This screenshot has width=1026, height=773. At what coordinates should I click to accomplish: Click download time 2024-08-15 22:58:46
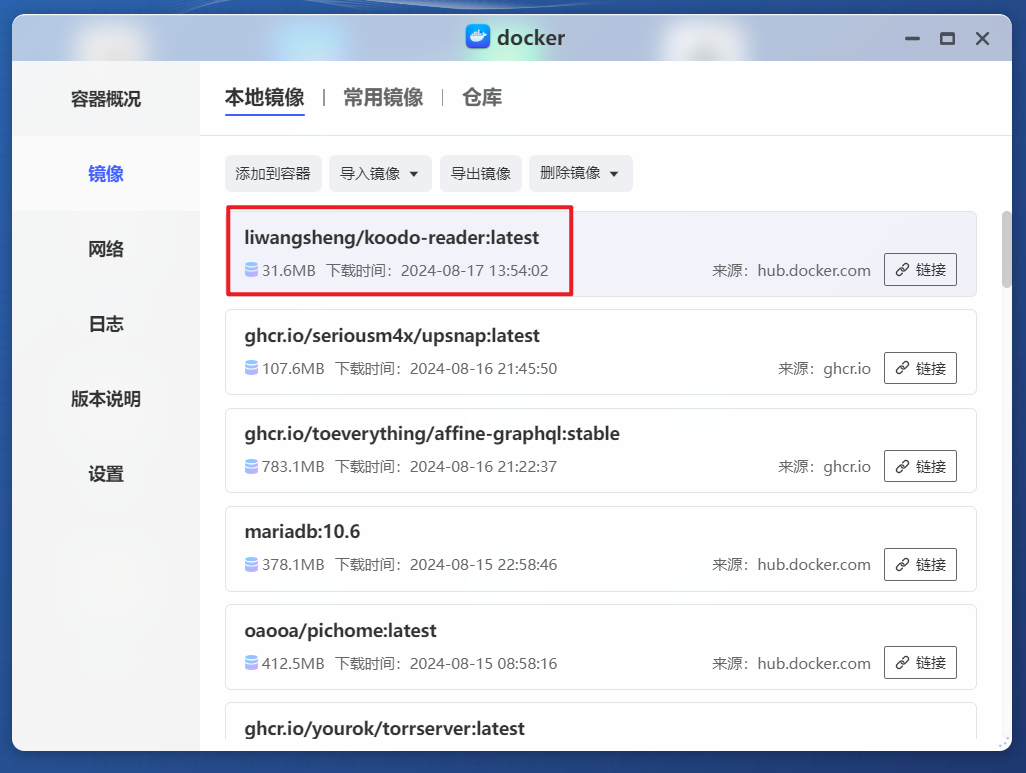click(x=484, y=565)
